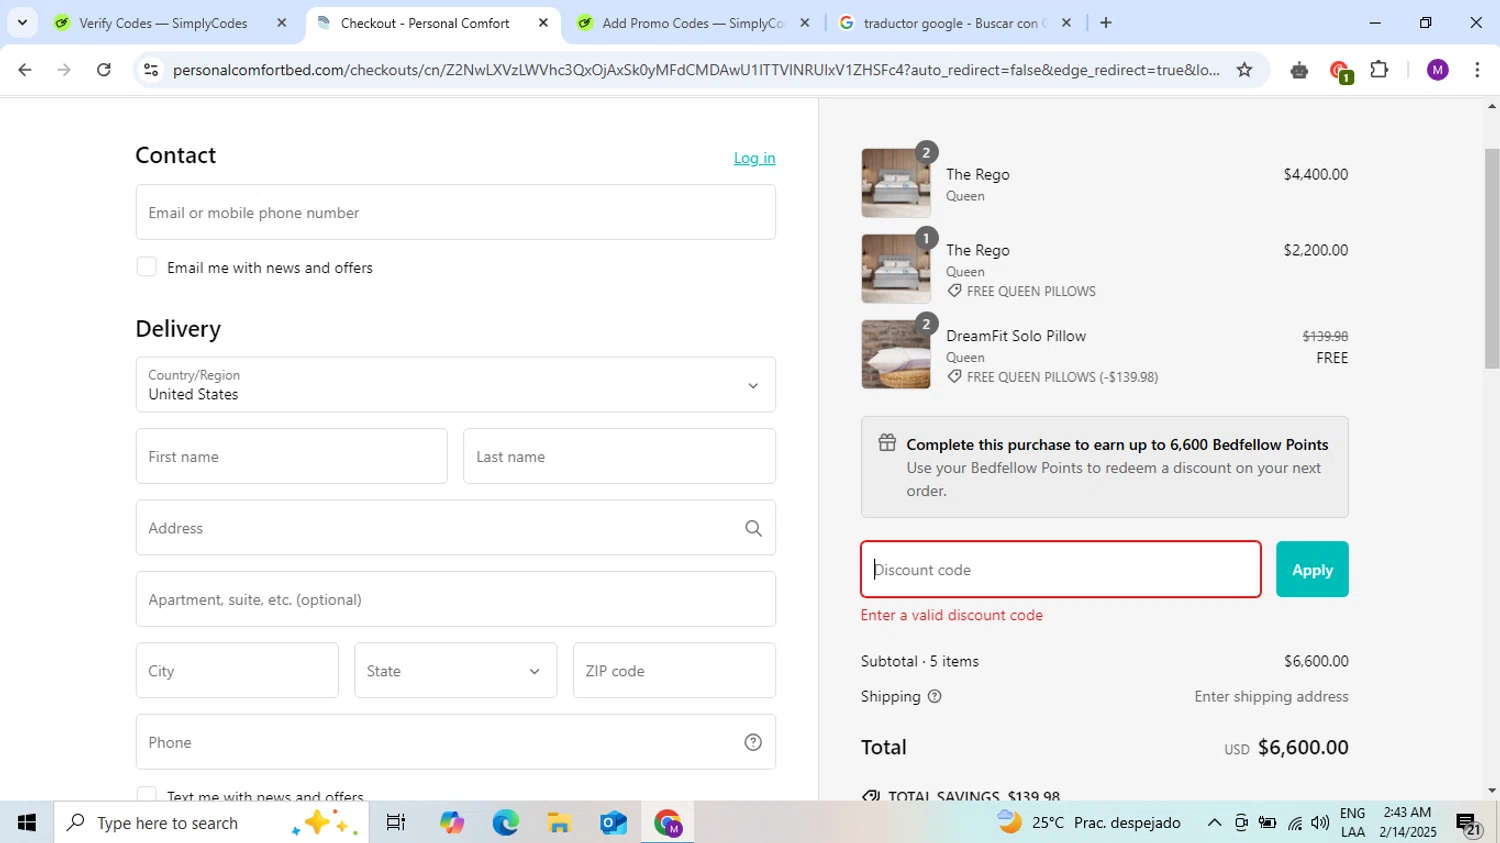Click the weather widget 25°C
Viewport: 1500px width, 843px height.
[x=1089, y=822]
